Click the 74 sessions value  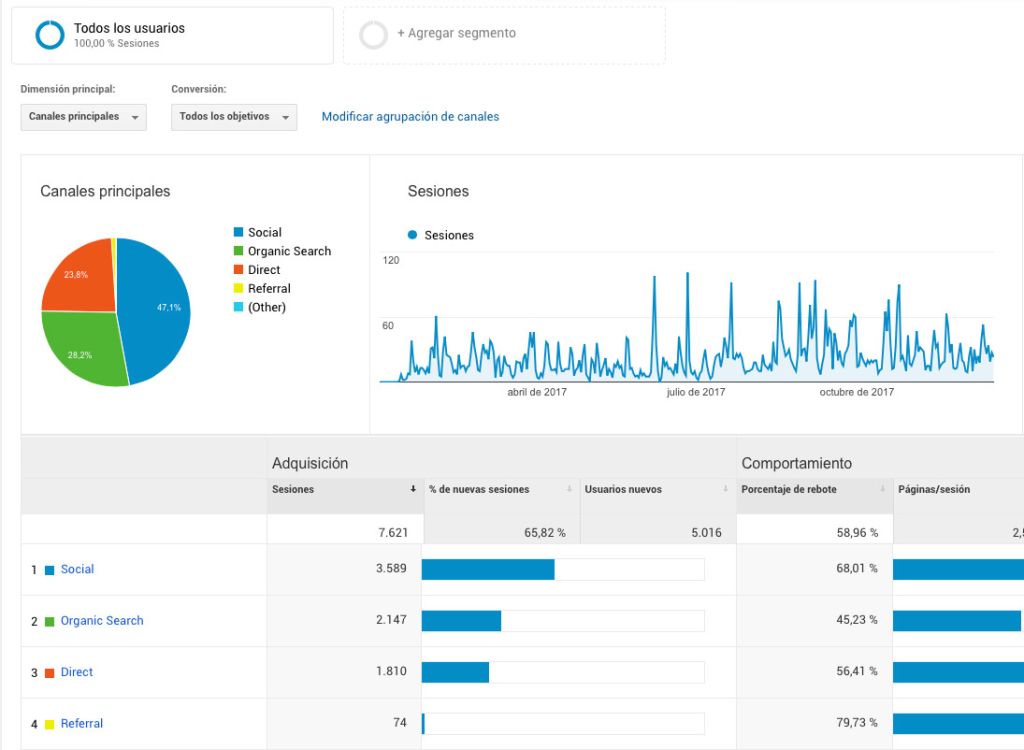tap(400, 723)
